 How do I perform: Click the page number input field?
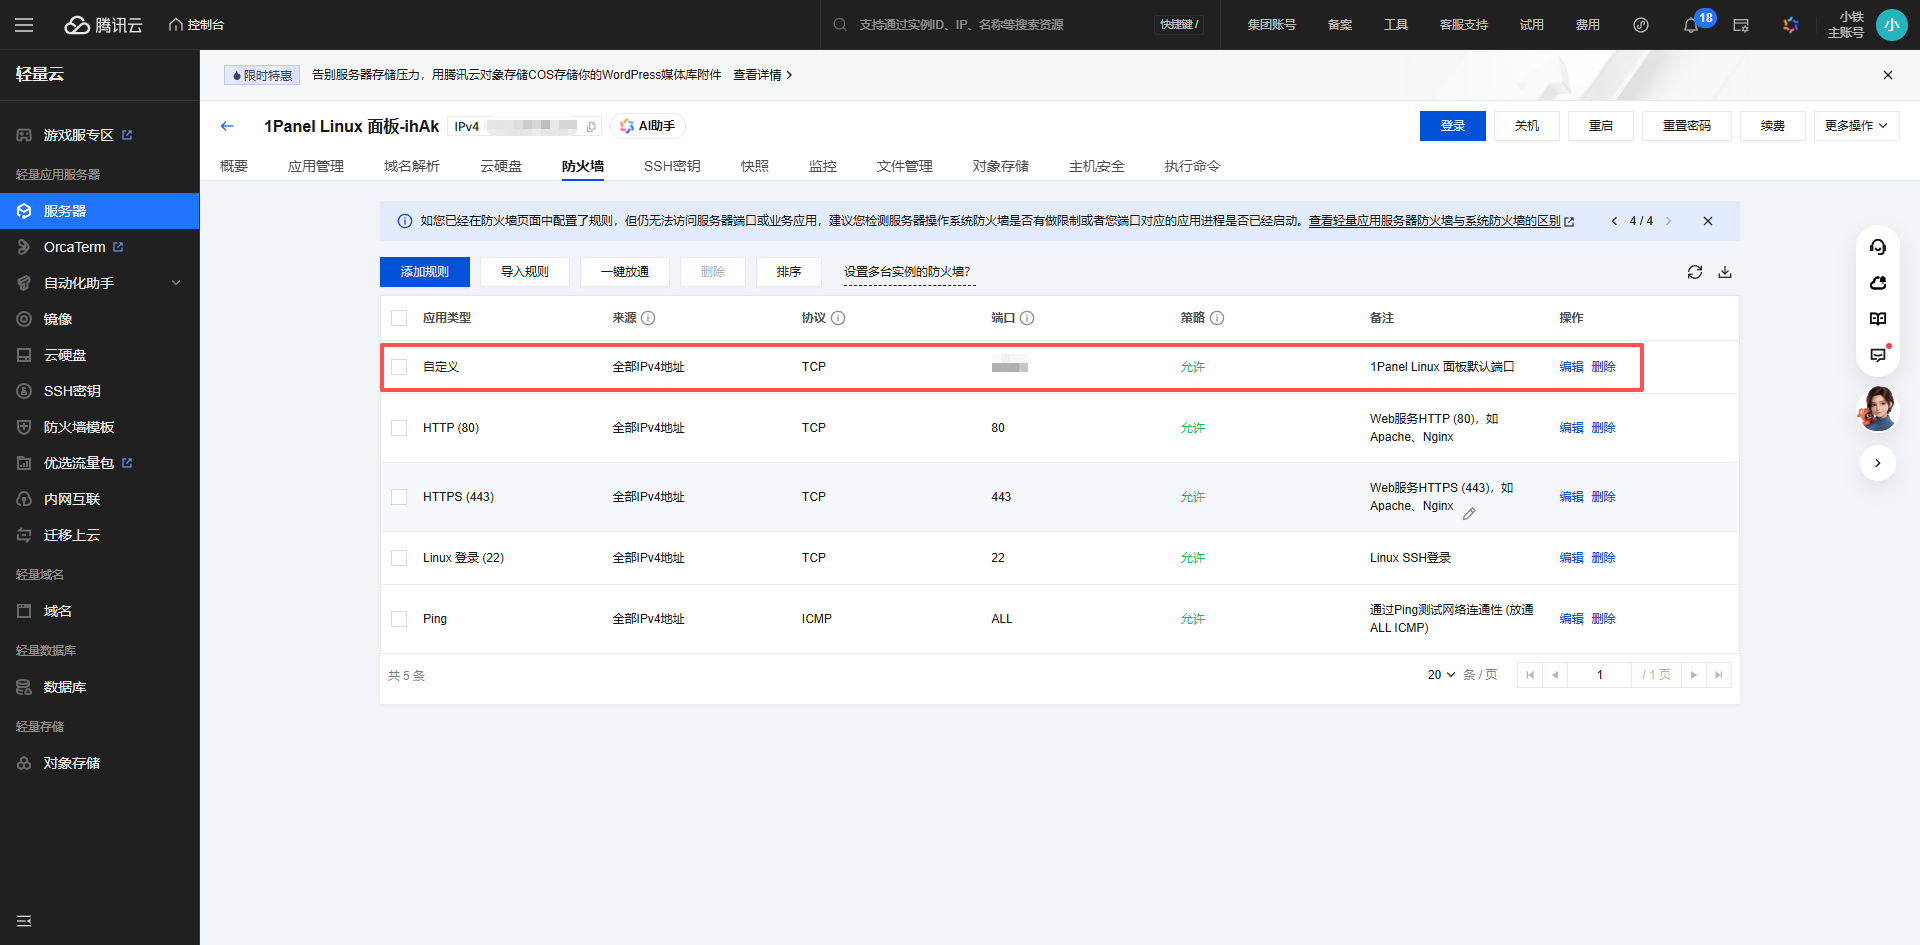click(1599, 675)
